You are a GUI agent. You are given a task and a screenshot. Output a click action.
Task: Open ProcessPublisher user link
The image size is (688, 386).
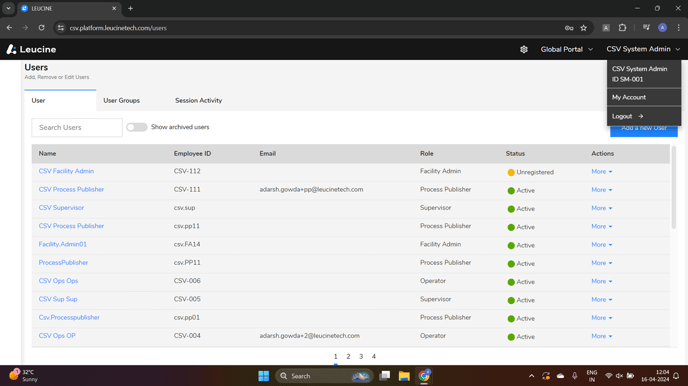(63, 262)
